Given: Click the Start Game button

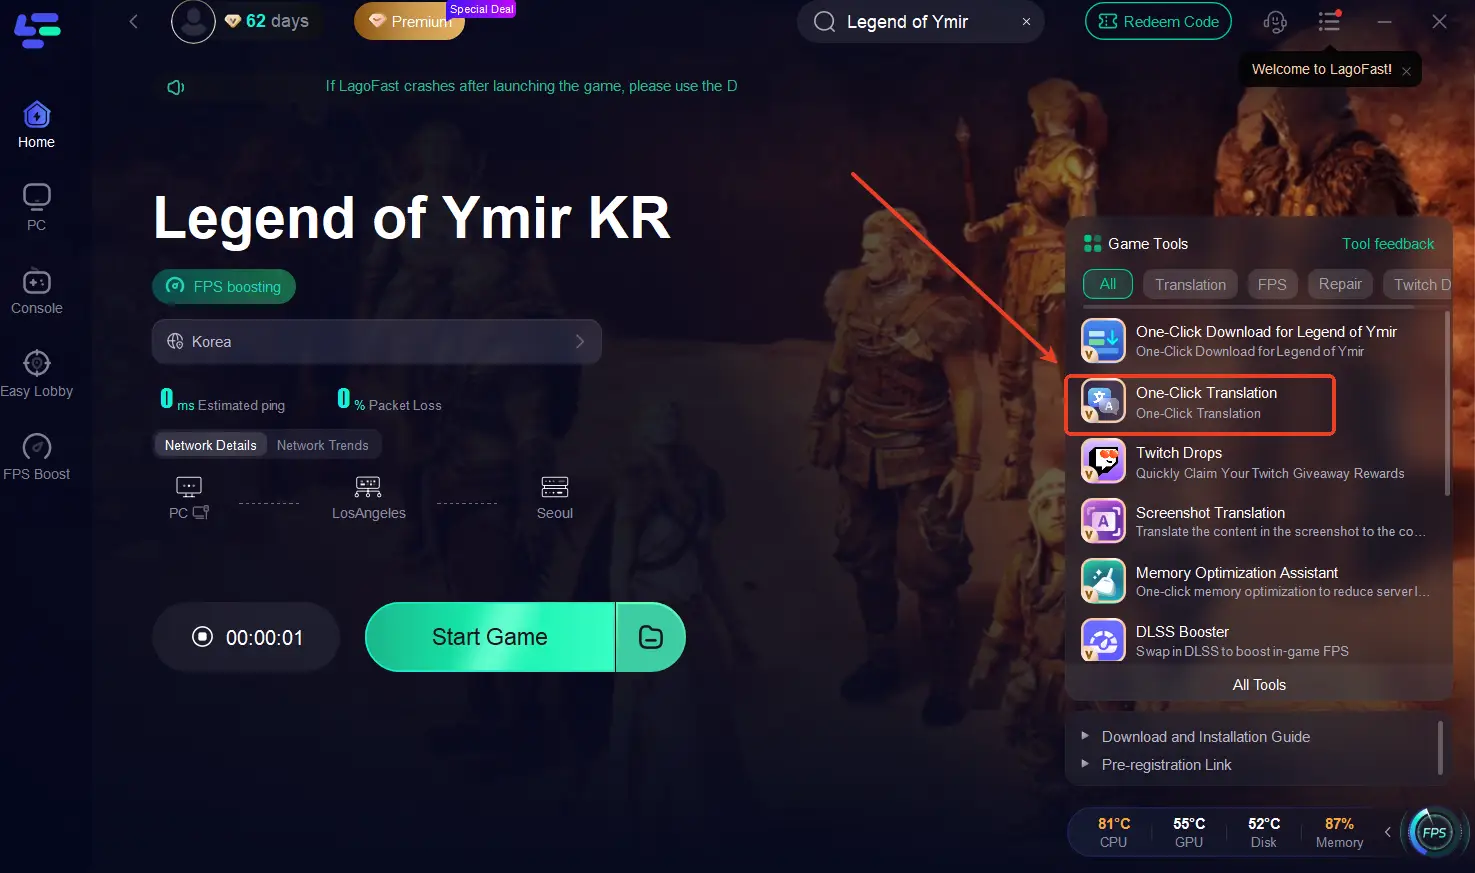Looking at the screenshot, I should click(490, 637).
